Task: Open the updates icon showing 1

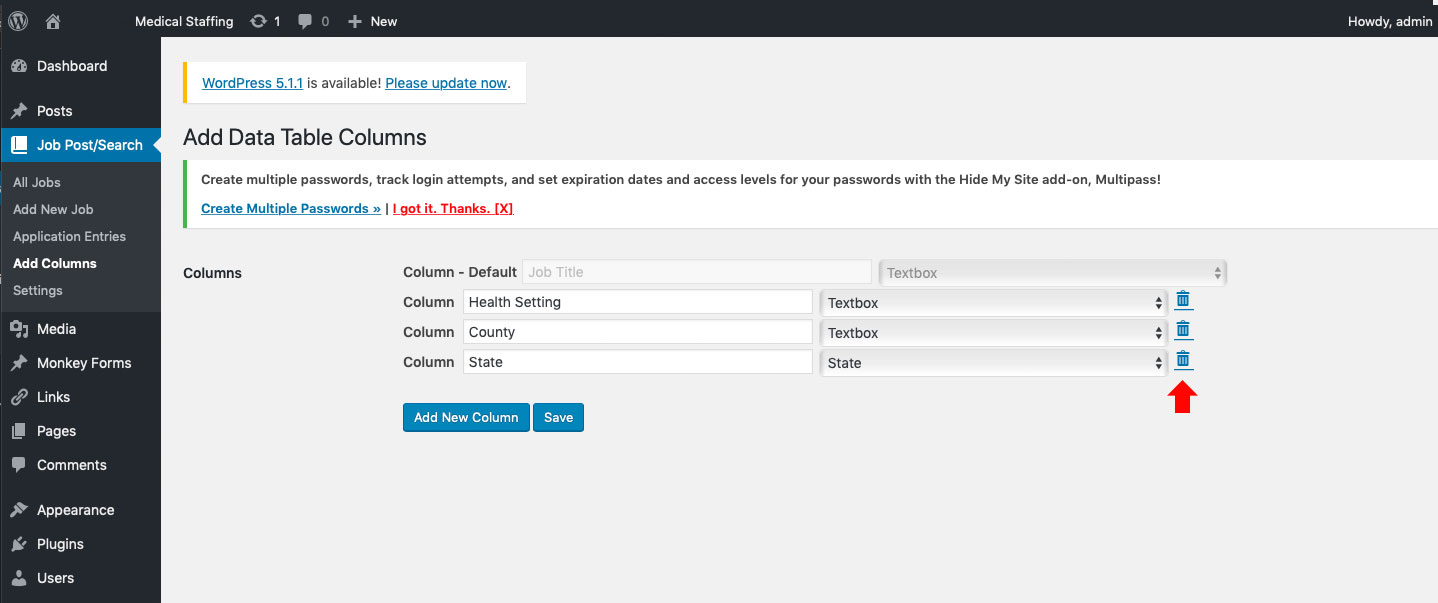Action: point(258,21)
